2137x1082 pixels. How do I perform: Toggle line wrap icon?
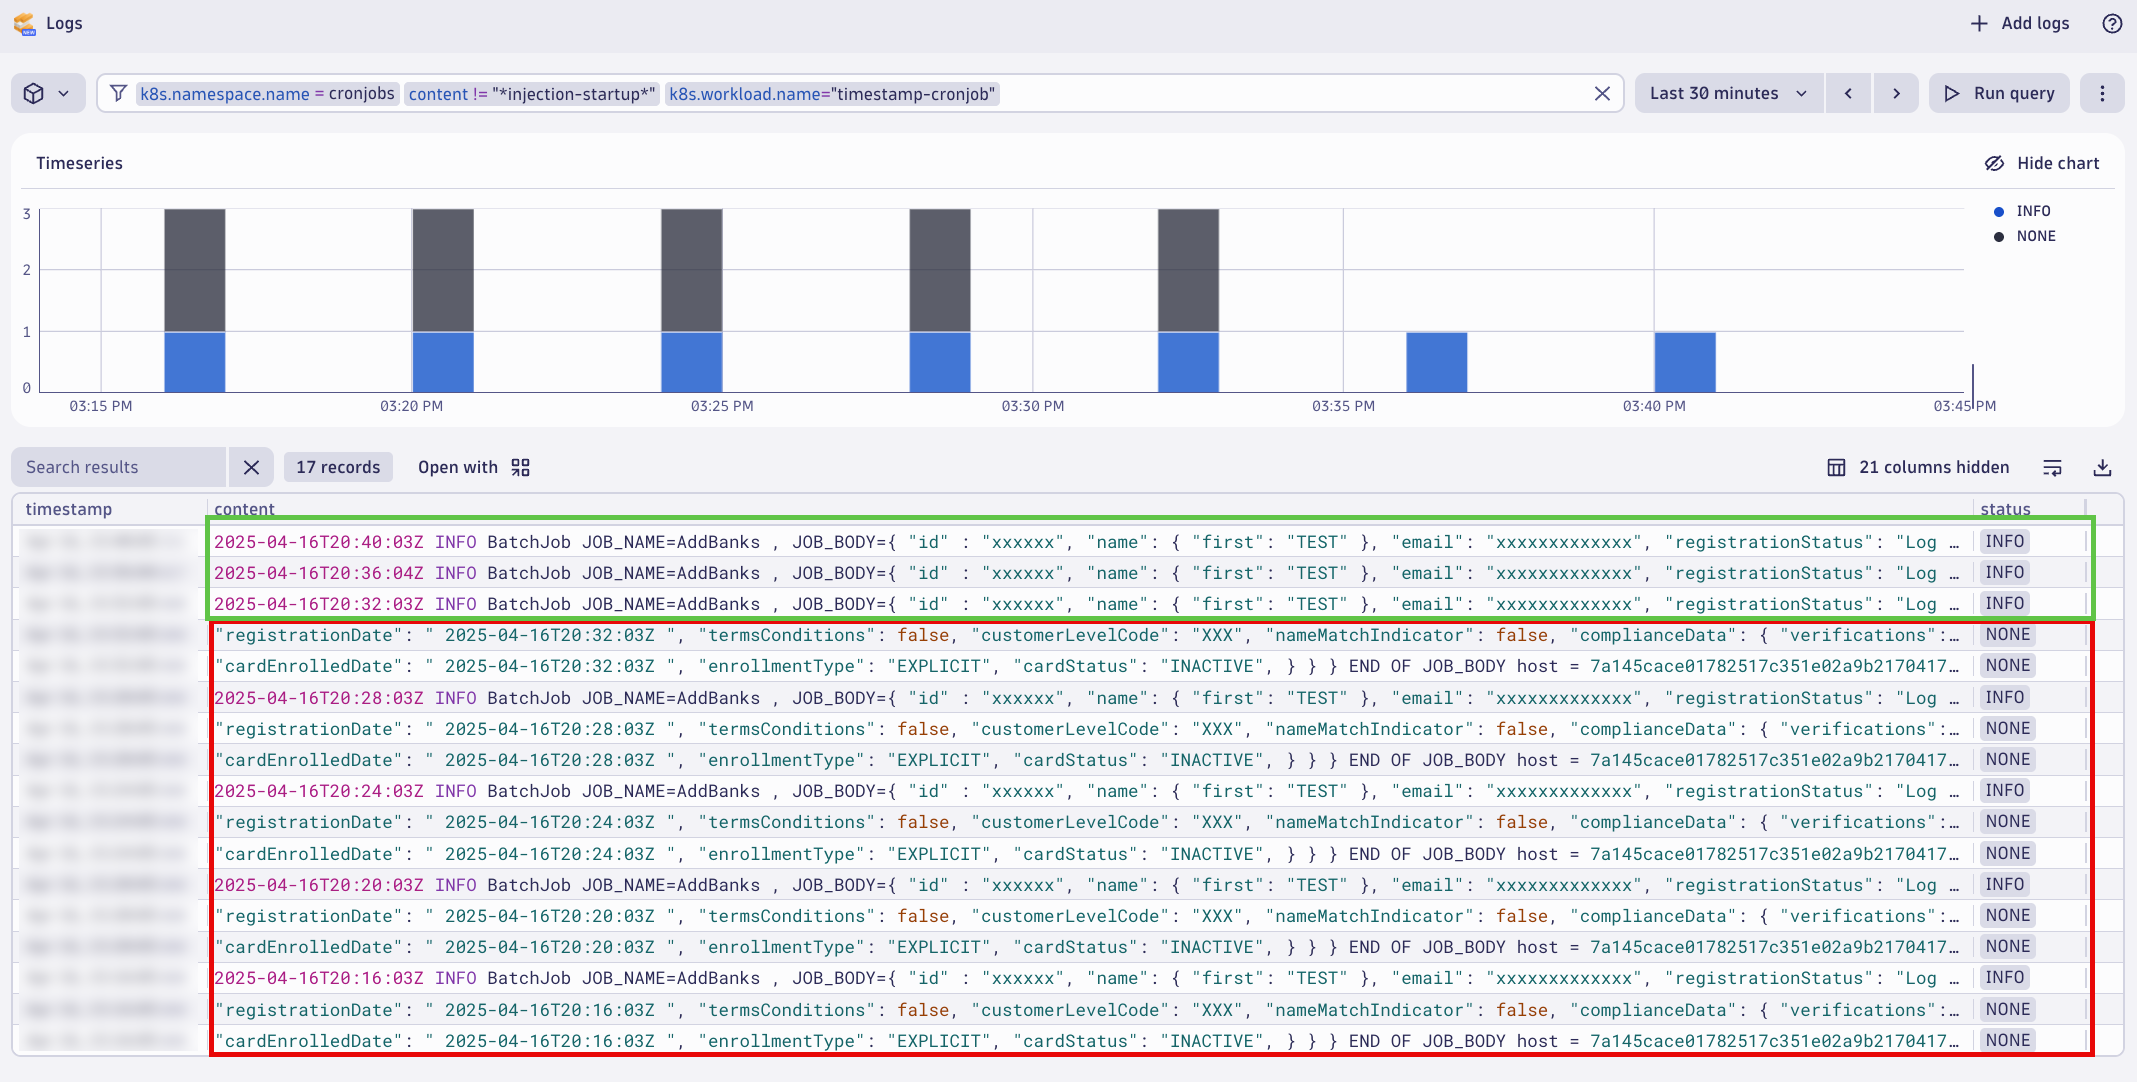pos(2052,467)
